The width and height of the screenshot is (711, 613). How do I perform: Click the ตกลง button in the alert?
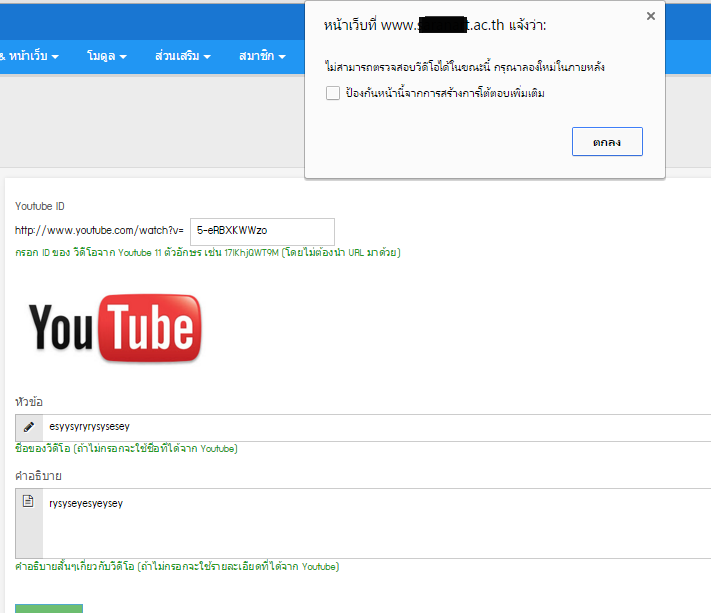pos(607,141)
